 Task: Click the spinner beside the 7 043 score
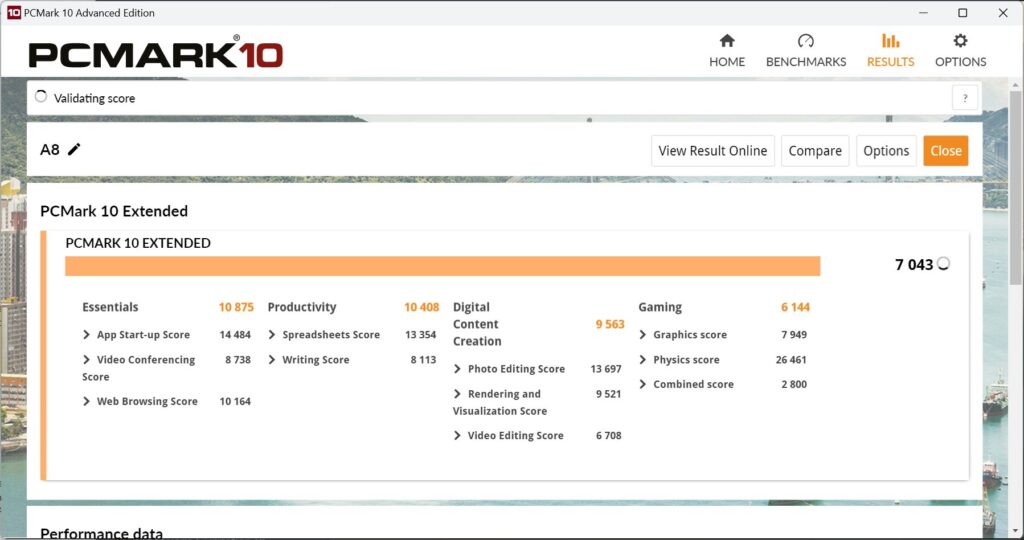pyautogui.click(x=943, y=264)
